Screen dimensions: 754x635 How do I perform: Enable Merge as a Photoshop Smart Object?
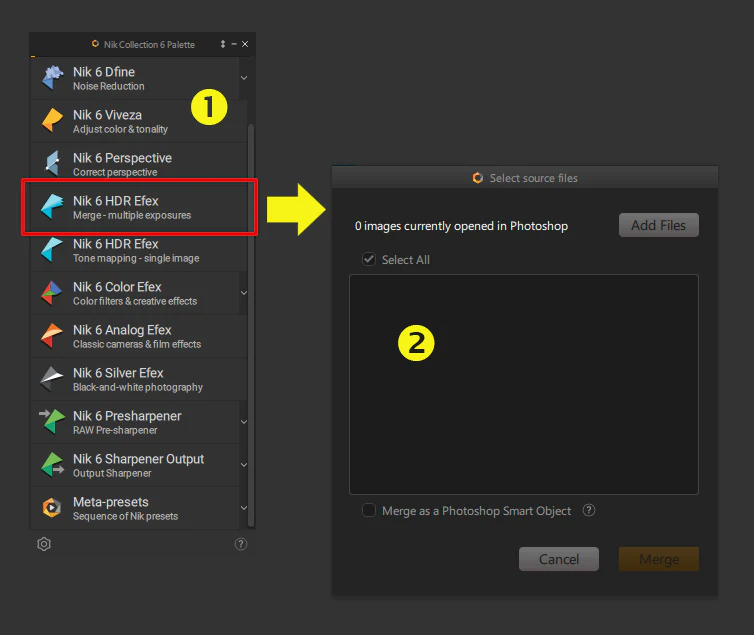point(369,510)
